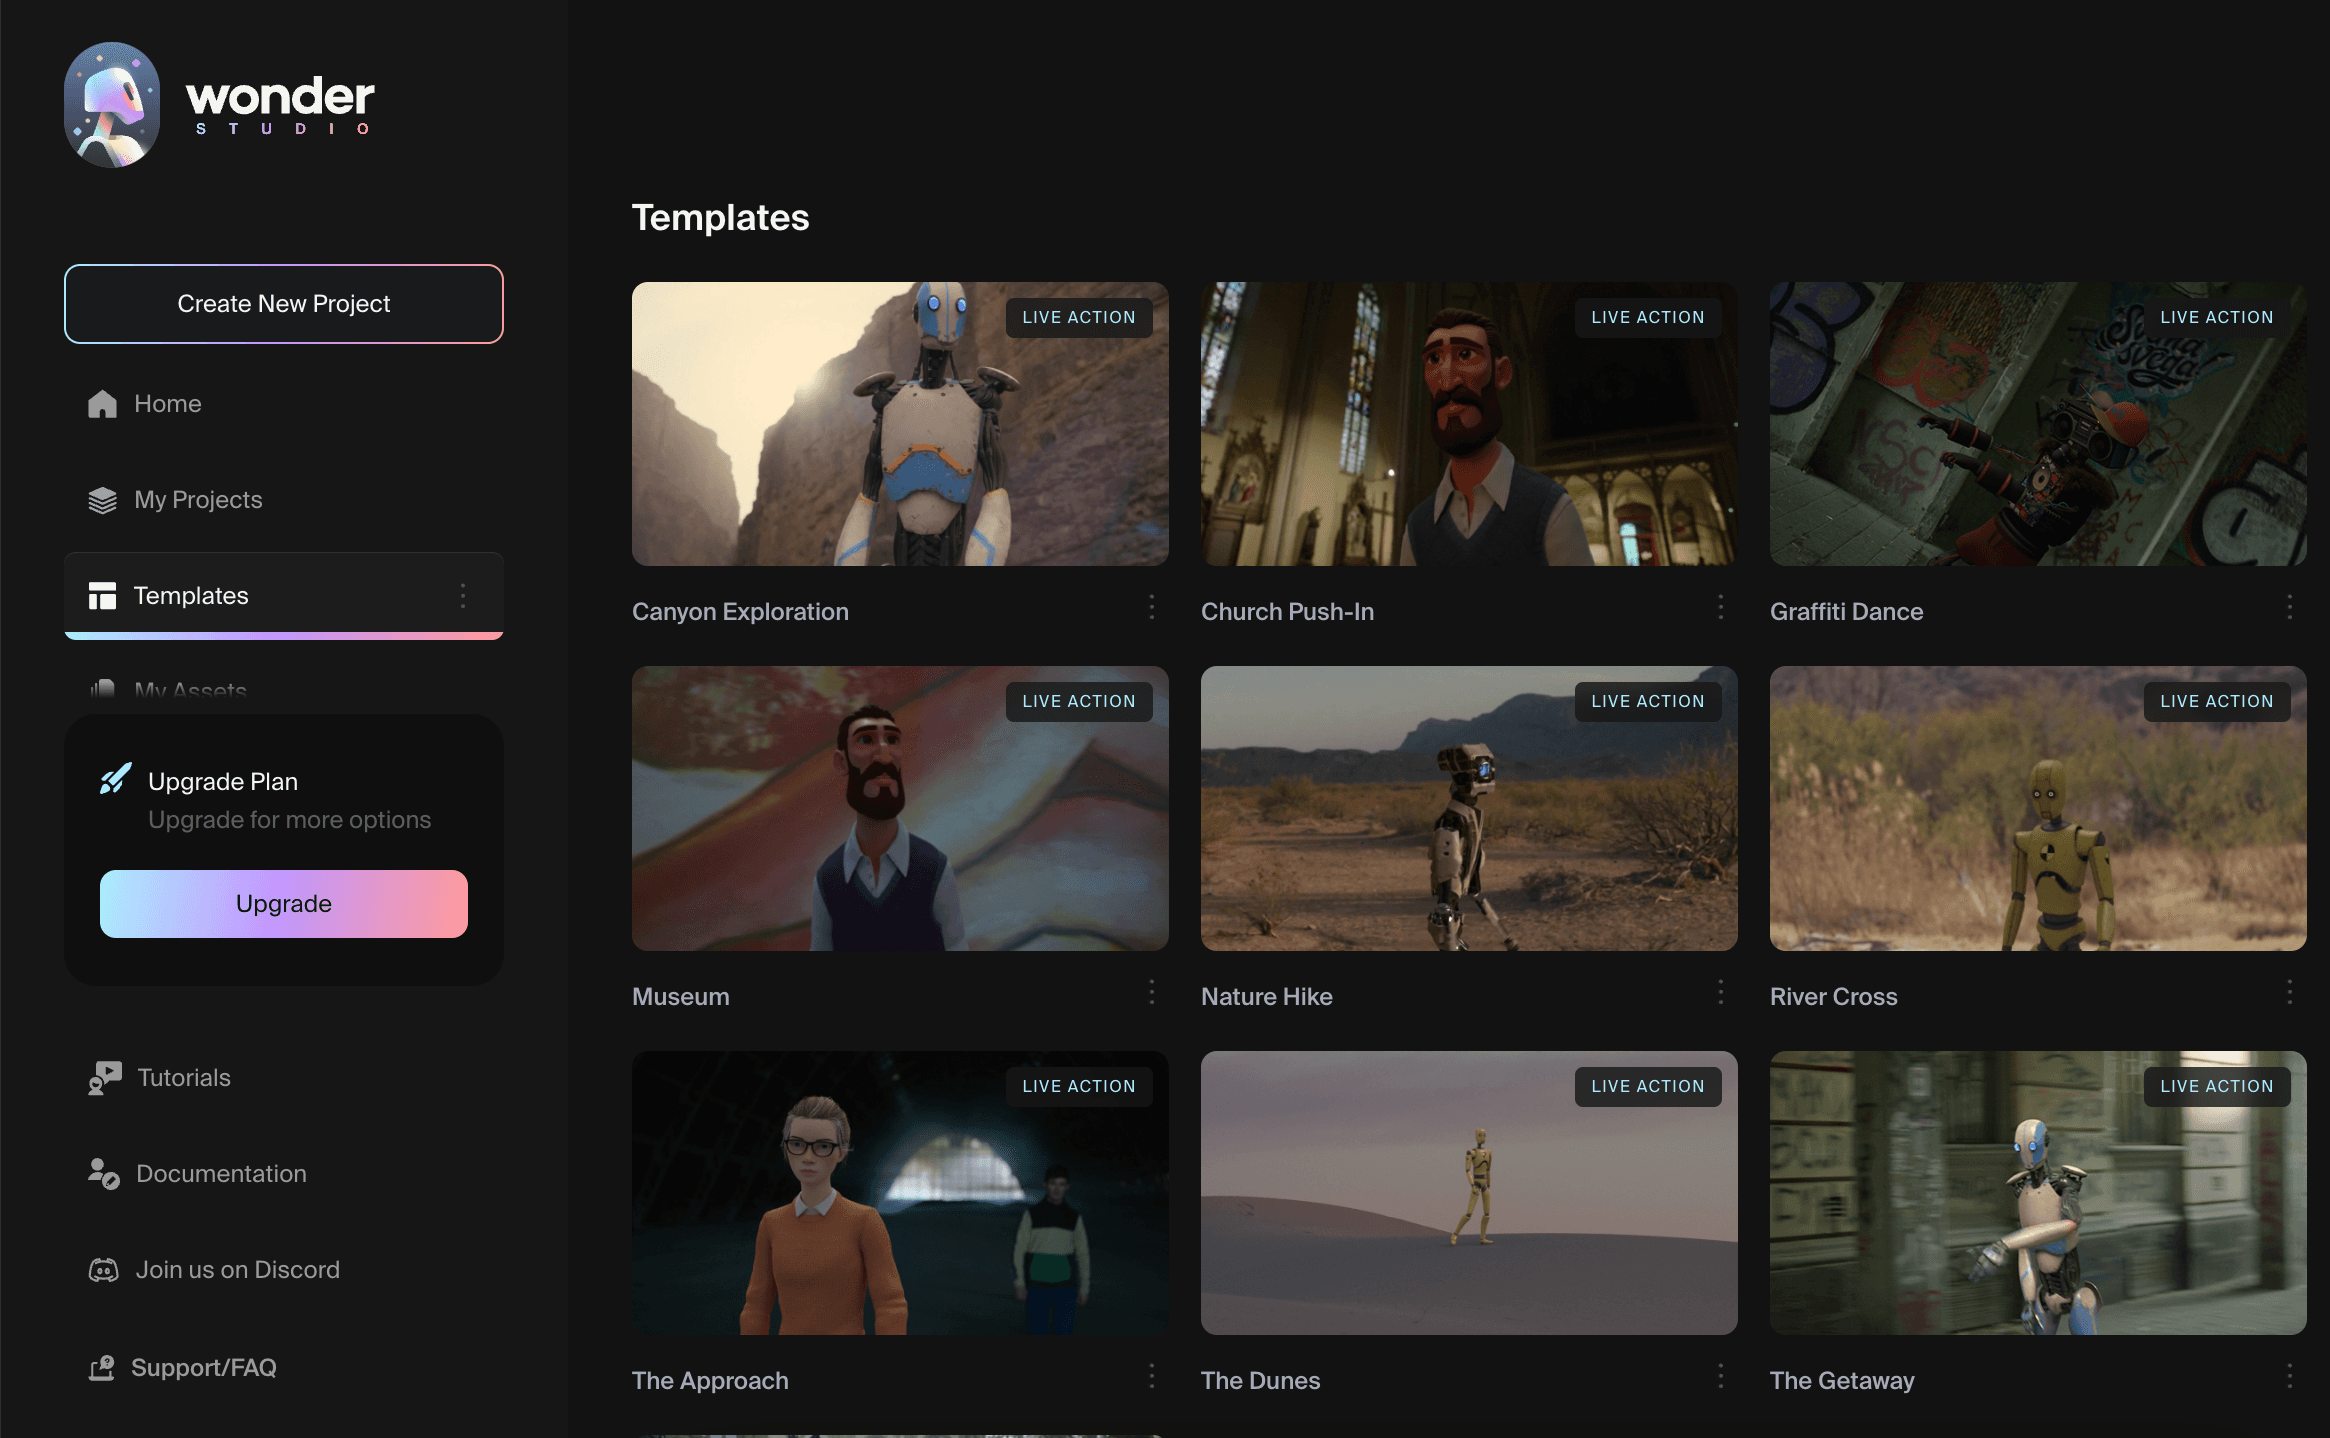Open options menu for Nature Hike

click(x=1721, y=992)
